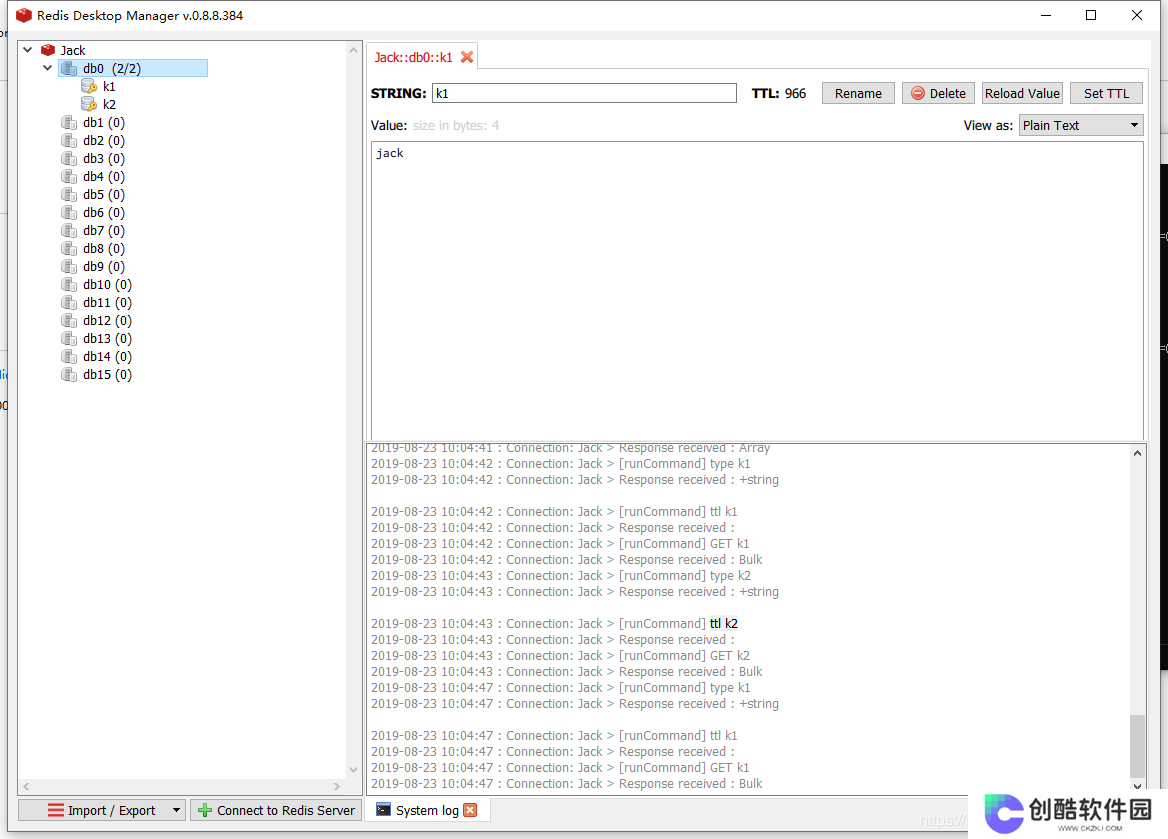The image size is (1168, 839).
Task: Click the k2 key icon
Action: pos(89,104)
